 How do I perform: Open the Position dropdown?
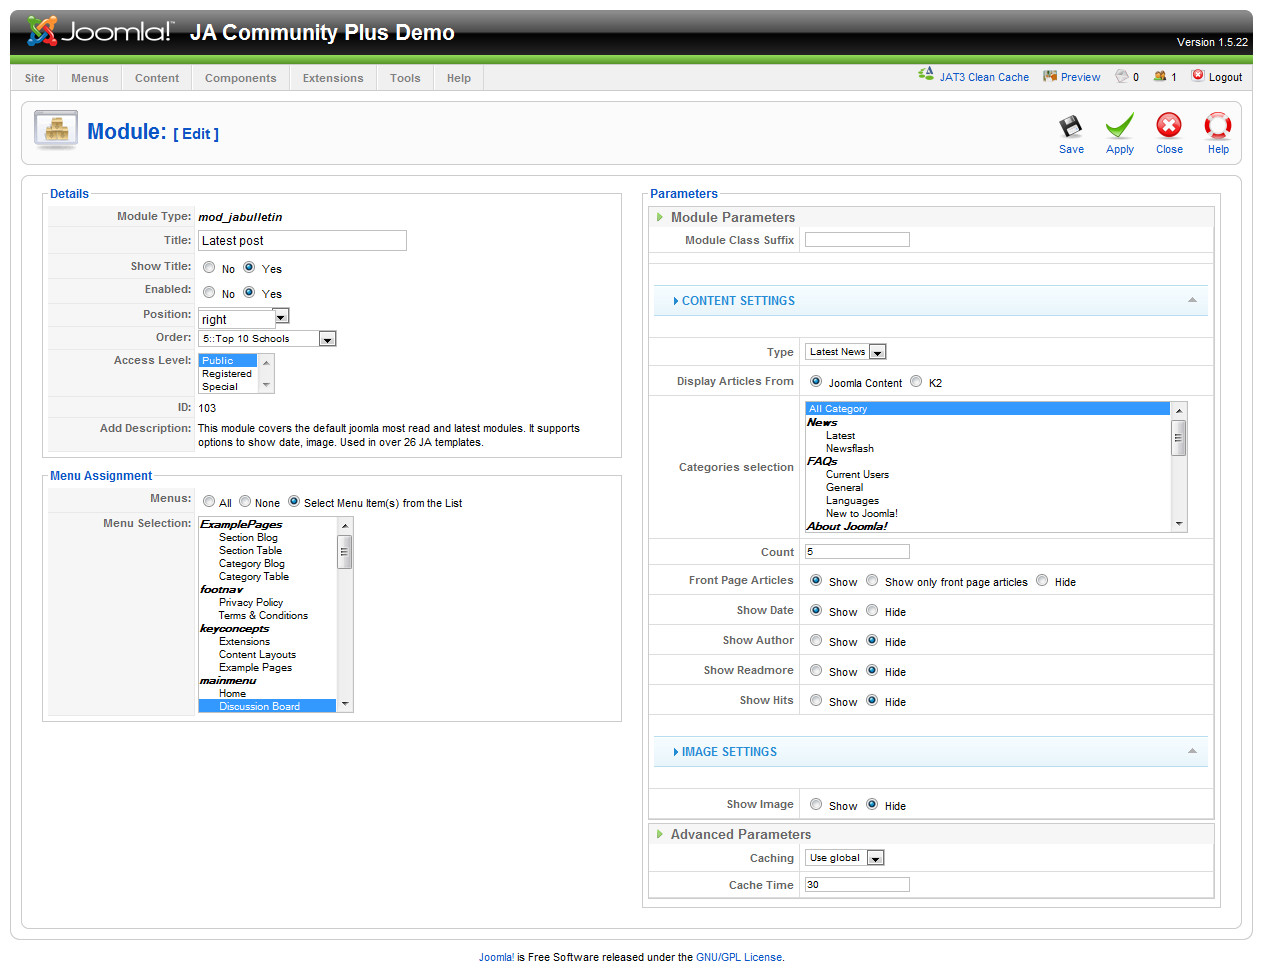tap(281, 317)
